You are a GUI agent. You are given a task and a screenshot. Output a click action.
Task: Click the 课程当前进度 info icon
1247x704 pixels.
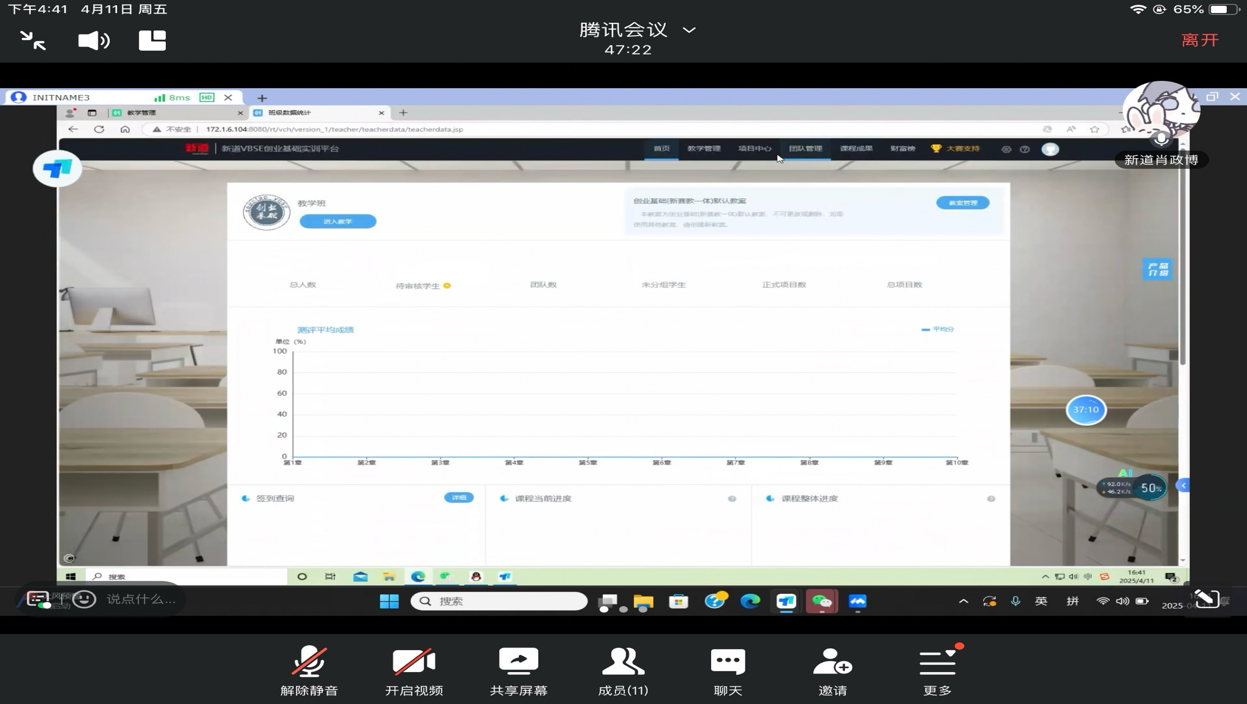click(732, 498)
